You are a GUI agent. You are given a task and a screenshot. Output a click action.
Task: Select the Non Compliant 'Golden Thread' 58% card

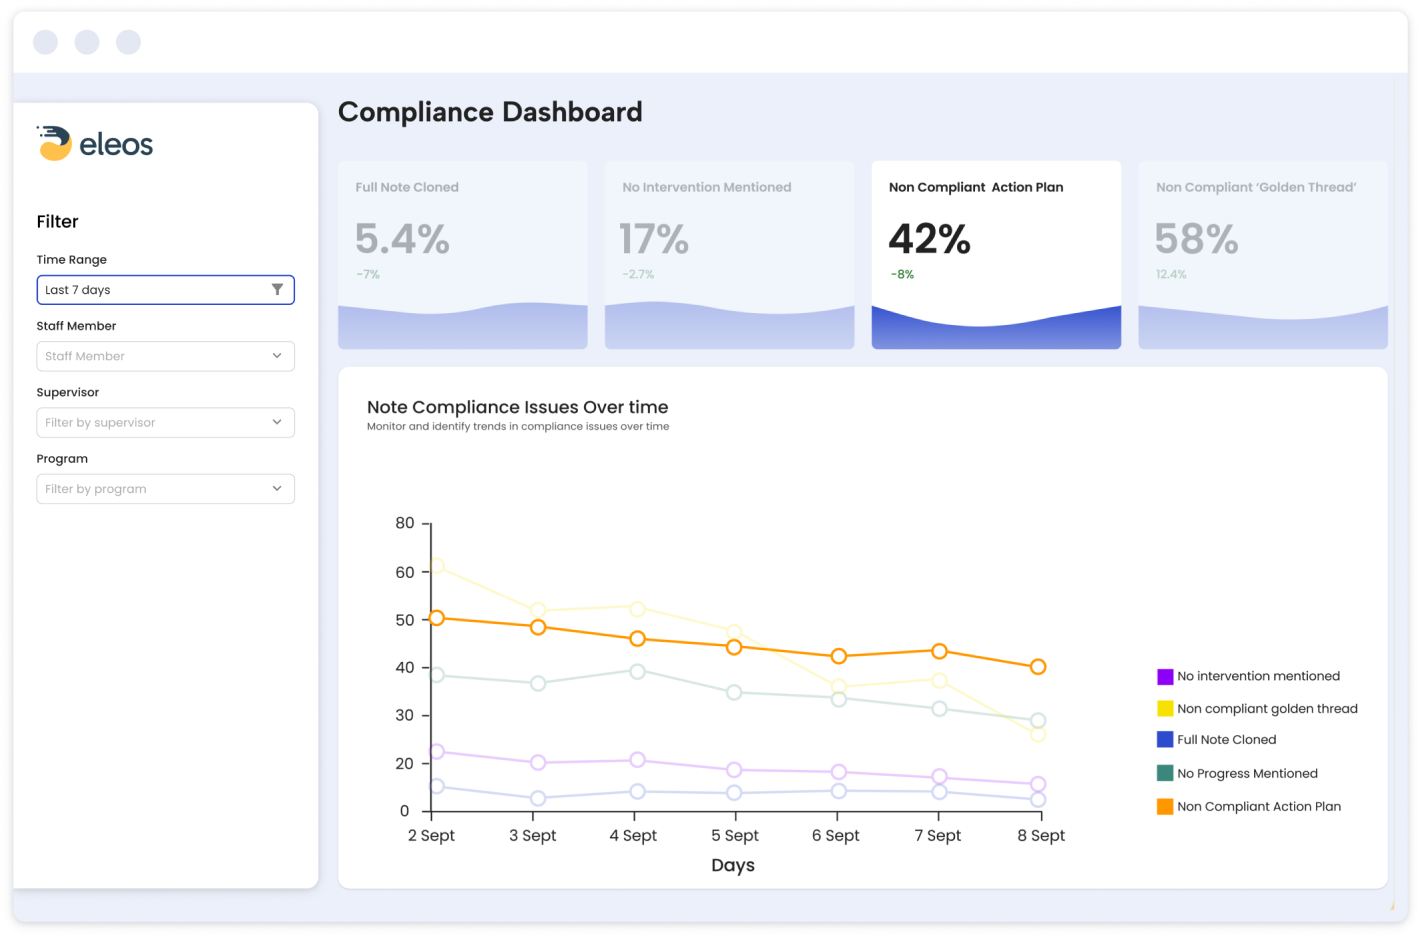(x=1263, y=255)
